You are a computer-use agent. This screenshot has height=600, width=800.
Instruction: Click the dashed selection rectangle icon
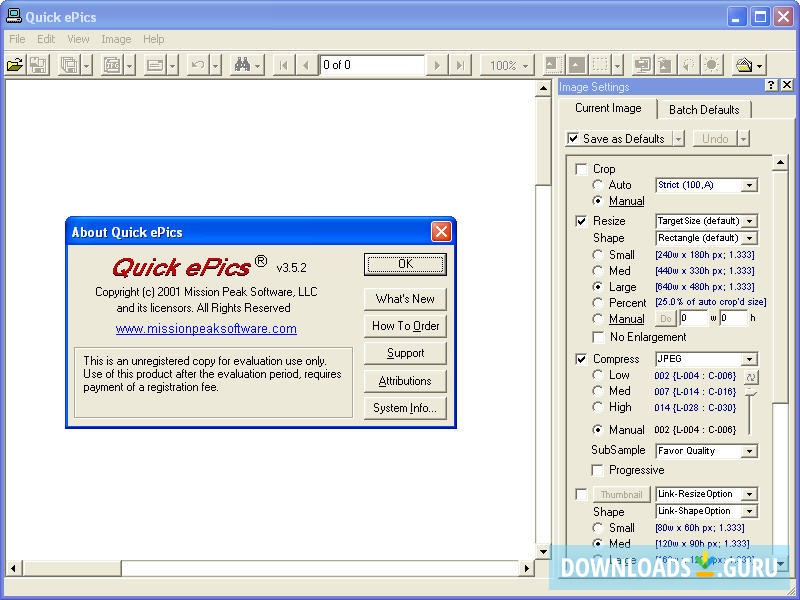(601, 65)
